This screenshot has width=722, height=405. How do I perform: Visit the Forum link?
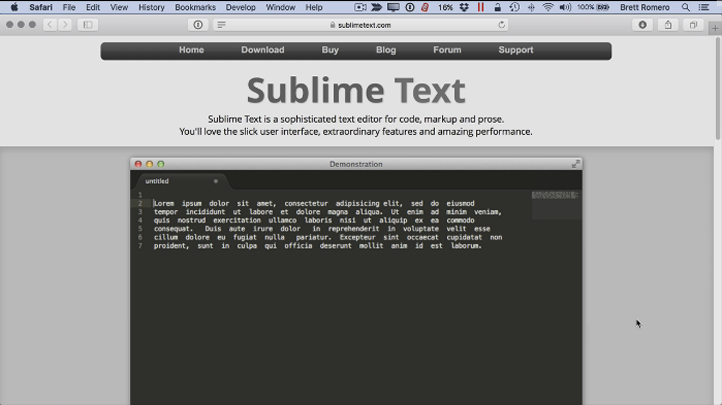(447, 50)
